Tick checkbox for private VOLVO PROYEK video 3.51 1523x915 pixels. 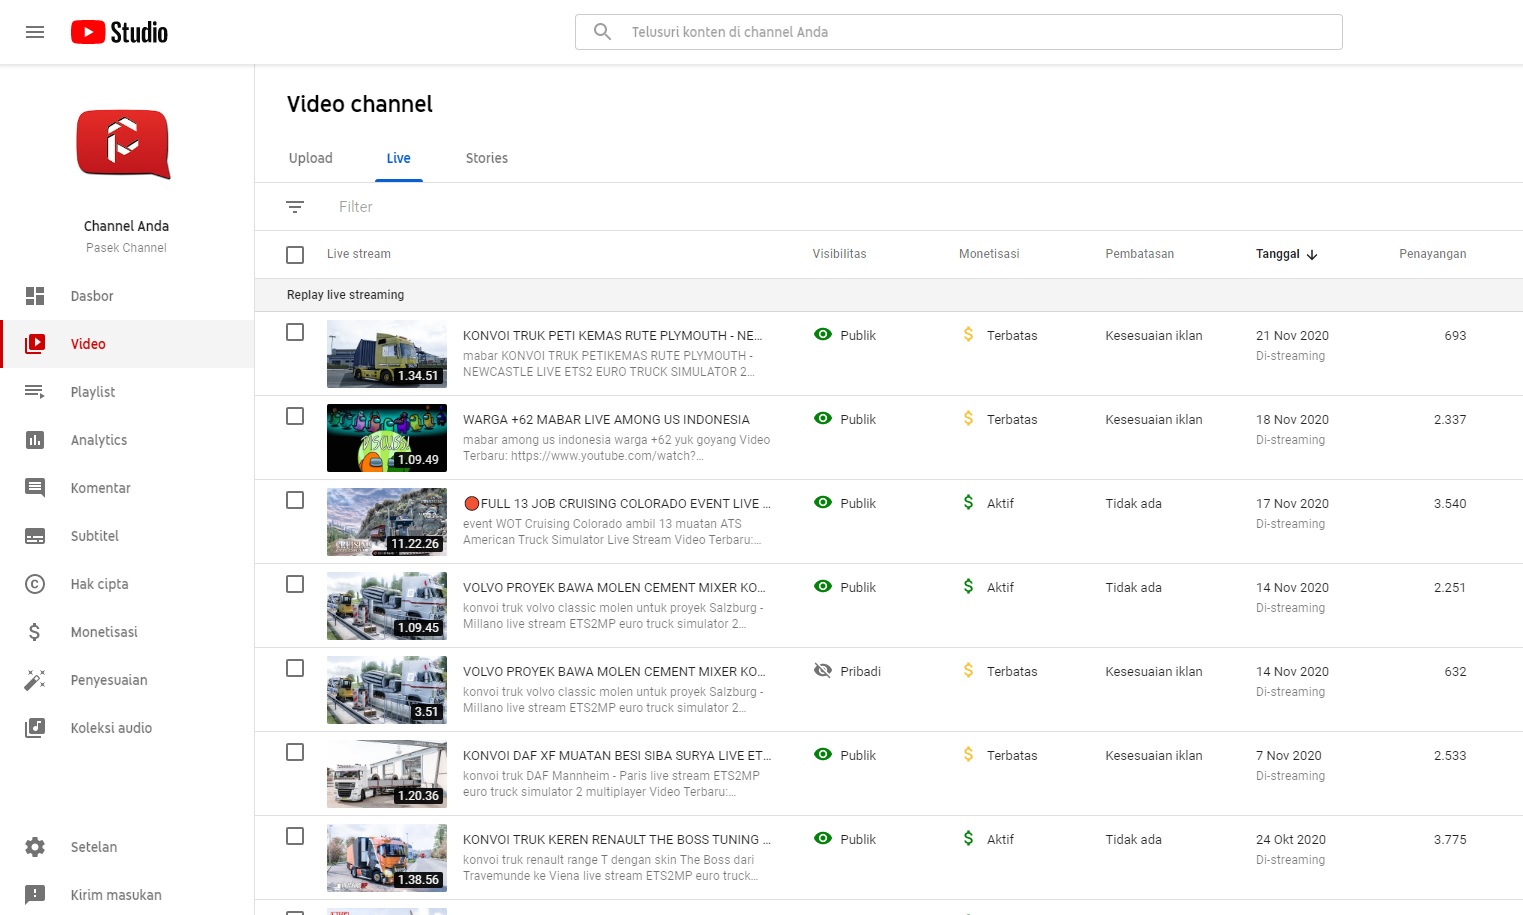(x=295, y=668)
